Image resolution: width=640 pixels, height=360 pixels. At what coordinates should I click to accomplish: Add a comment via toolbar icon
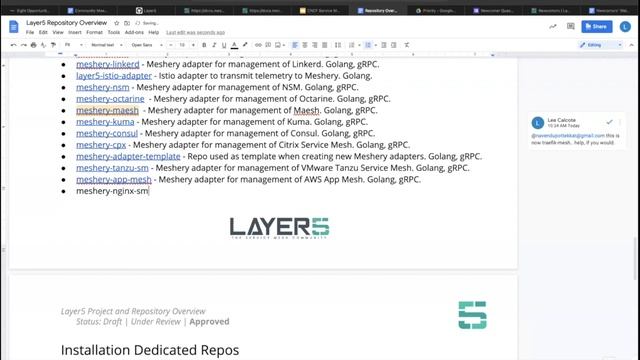(268, 45)
